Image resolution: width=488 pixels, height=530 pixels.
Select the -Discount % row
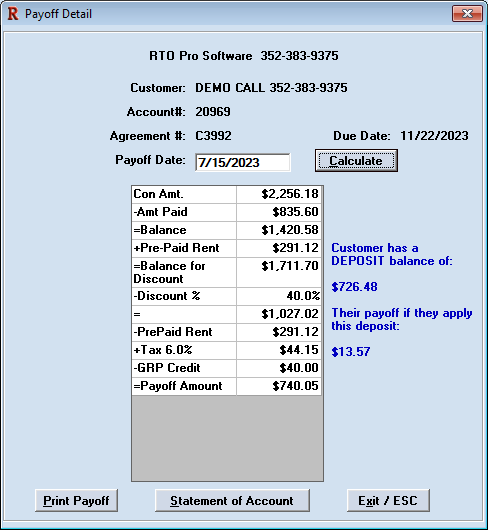tap(226, 296)
